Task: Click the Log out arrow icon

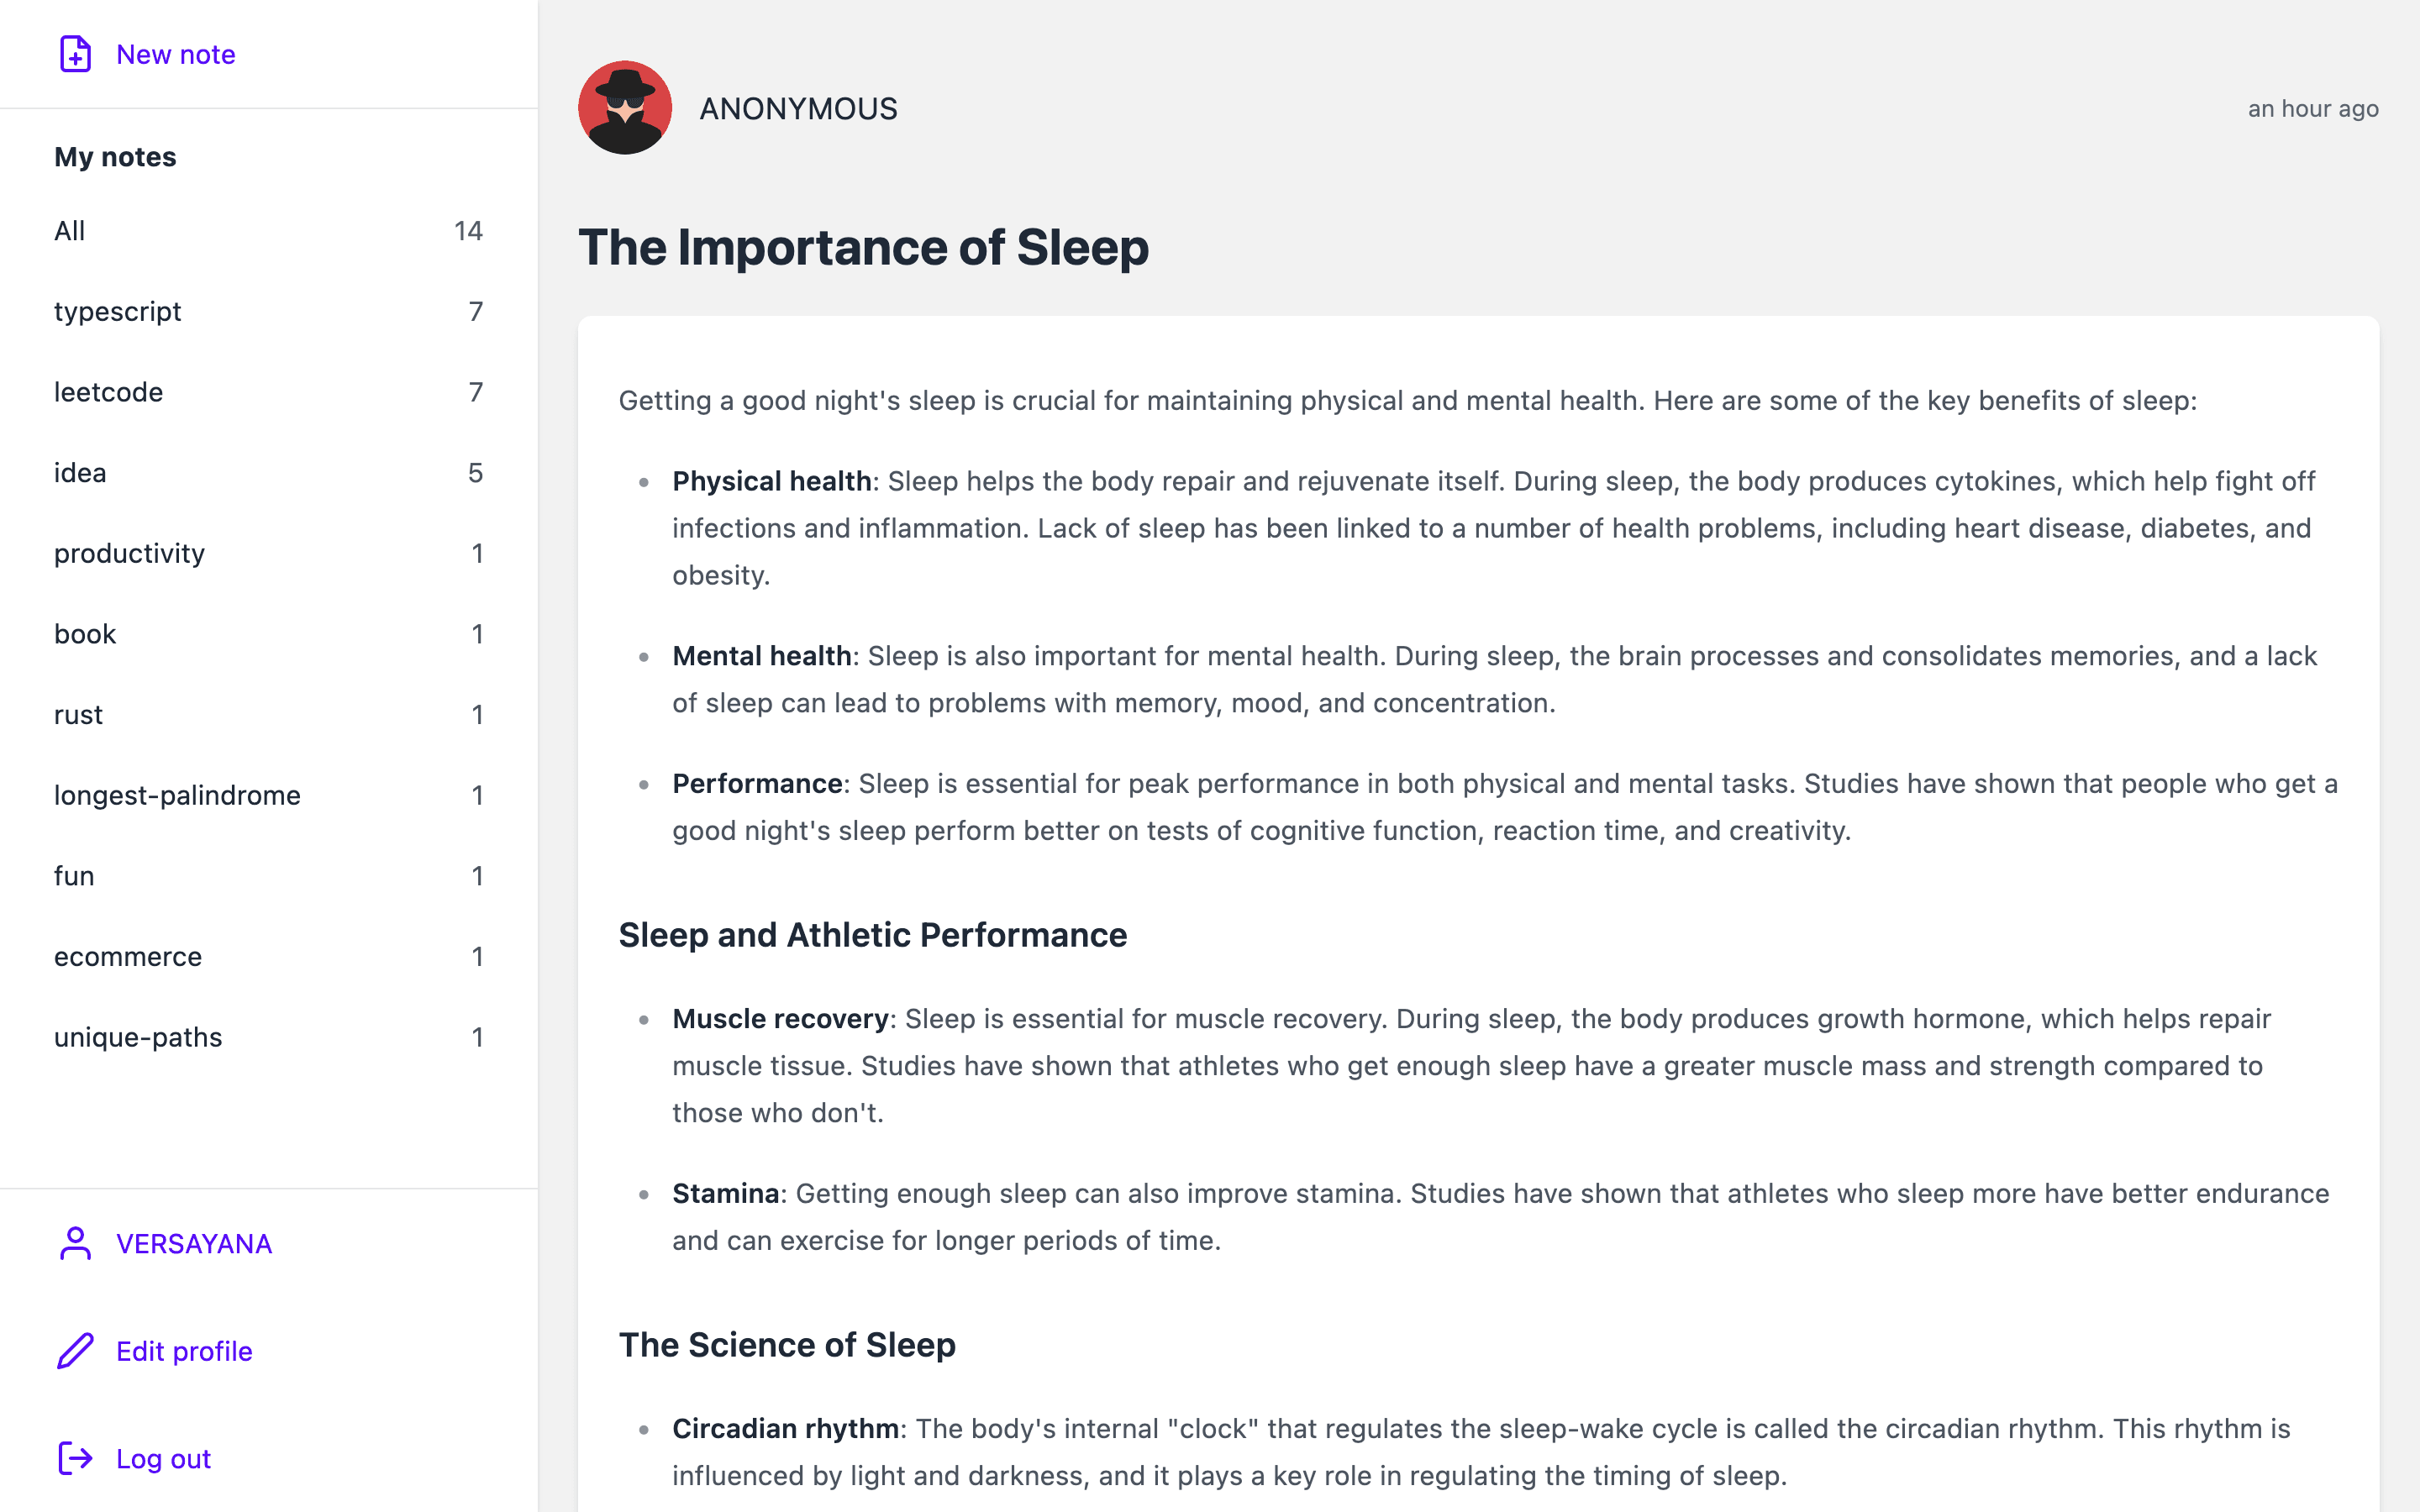Action: click(74, 1458)
